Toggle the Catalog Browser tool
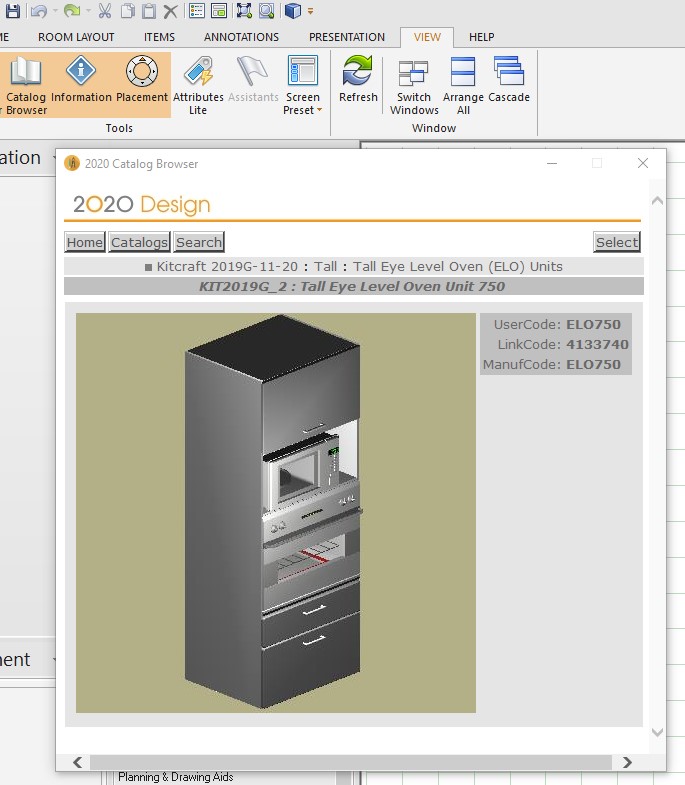685x785 pixels. (x=26, y=85)
